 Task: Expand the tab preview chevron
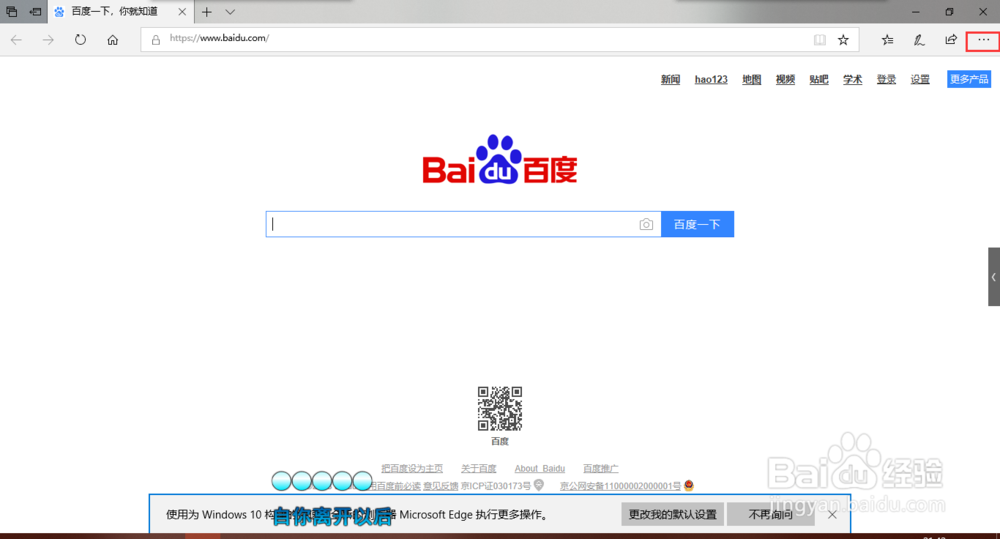tap(230, 11)
